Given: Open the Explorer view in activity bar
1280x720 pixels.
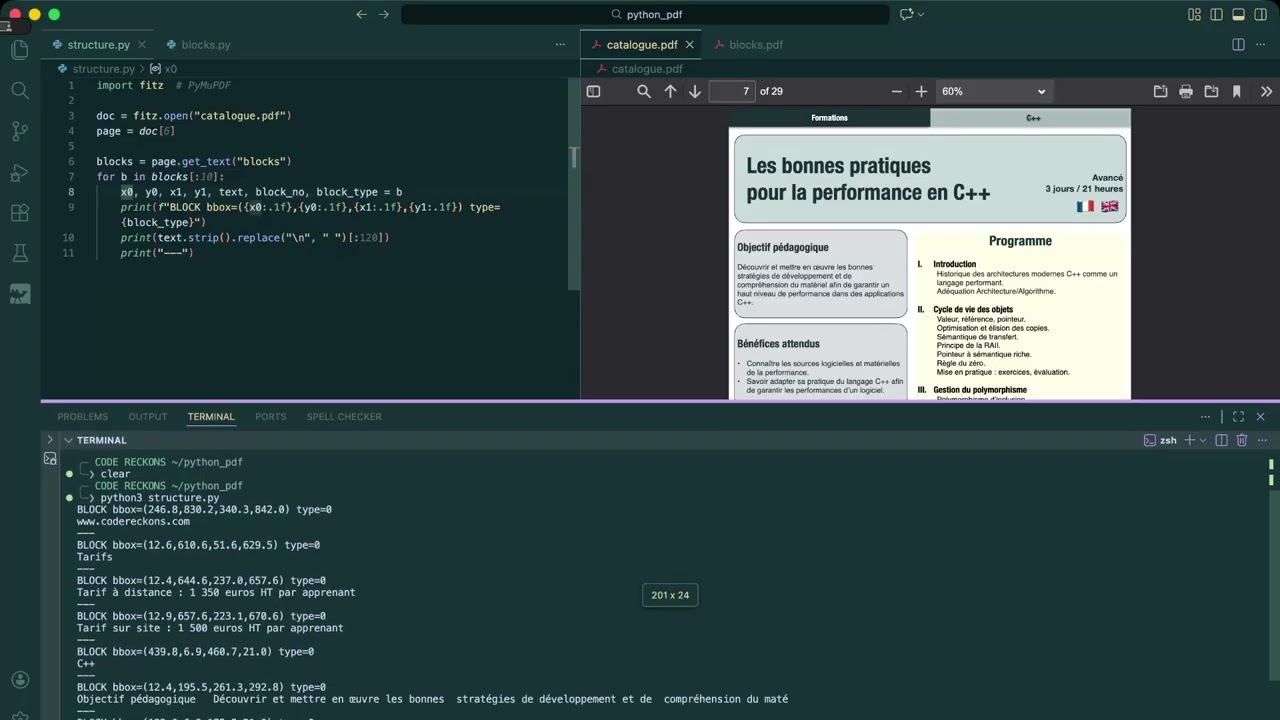Looking at the screenshot, I should (x=19, y=50).
